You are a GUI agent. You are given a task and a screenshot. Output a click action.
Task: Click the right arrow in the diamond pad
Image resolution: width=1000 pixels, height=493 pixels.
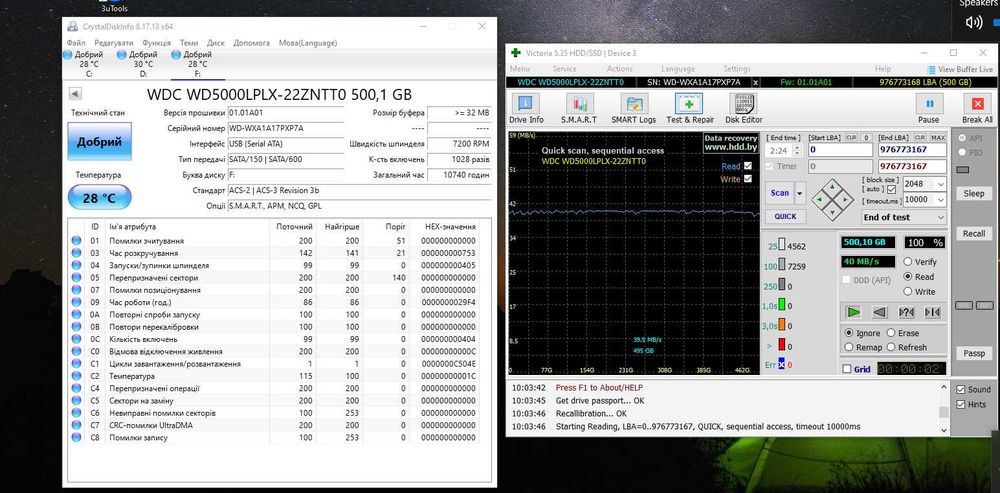(x=844, y=200)
